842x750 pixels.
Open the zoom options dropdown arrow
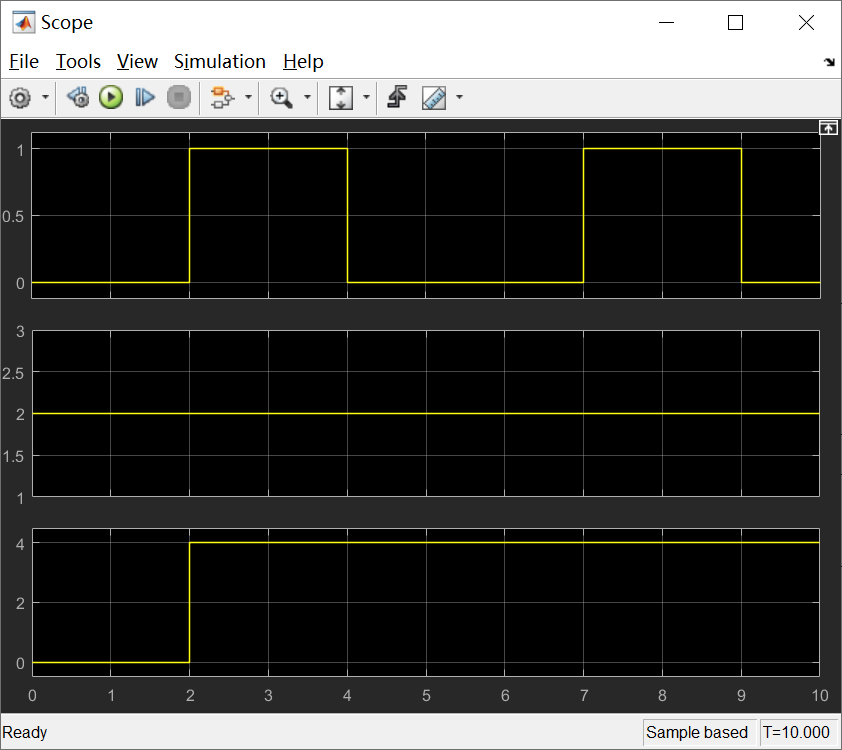pos(307,98)
